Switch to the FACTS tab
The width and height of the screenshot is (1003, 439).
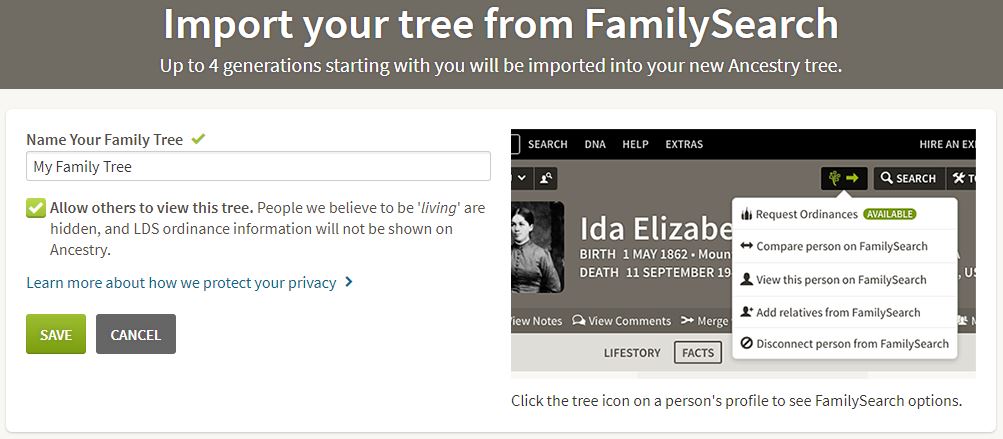[x=698, y=352]
